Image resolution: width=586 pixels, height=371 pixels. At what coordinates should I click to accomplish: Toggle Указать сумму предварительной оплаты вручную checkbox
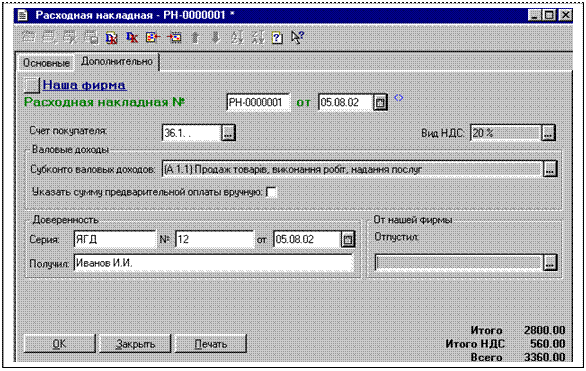click(x=271, y=192)
